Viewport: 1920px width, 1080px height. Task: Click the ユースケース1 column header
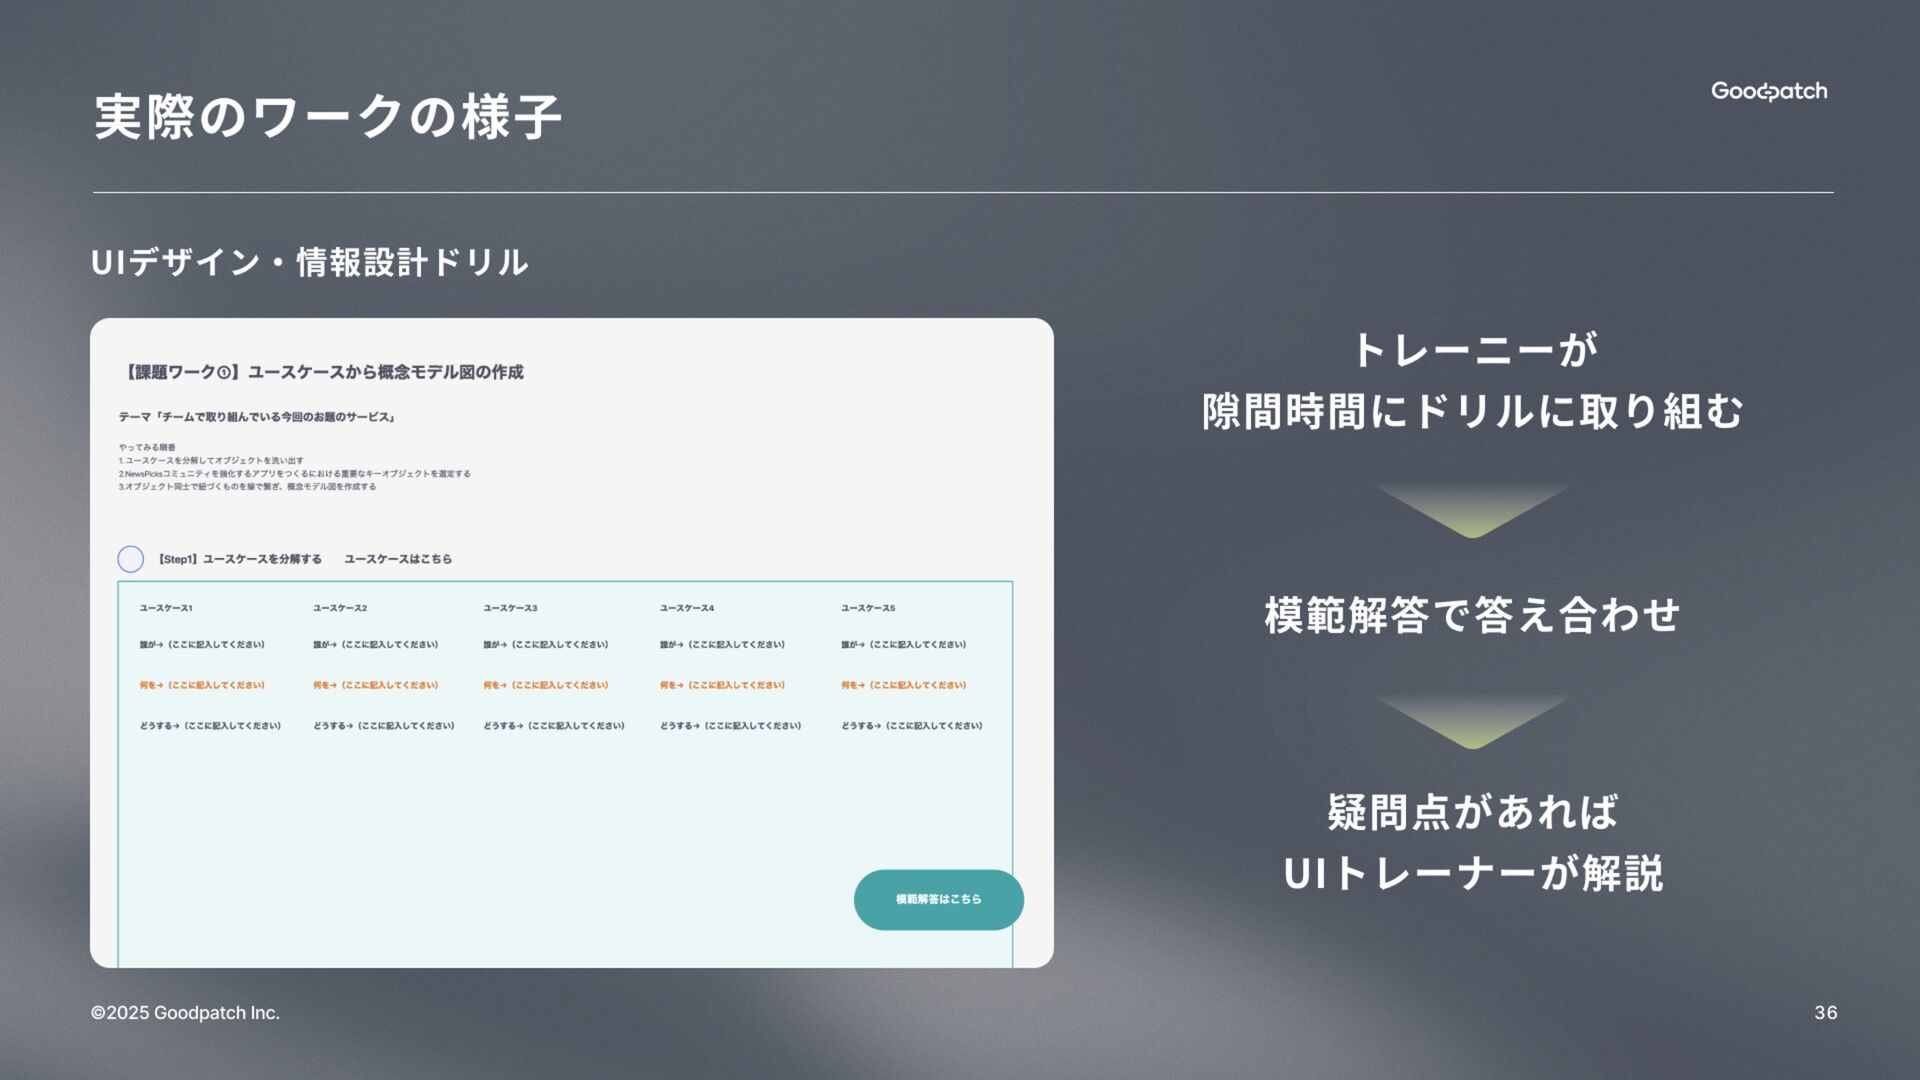pyautogui.click(x=166, y=608)
